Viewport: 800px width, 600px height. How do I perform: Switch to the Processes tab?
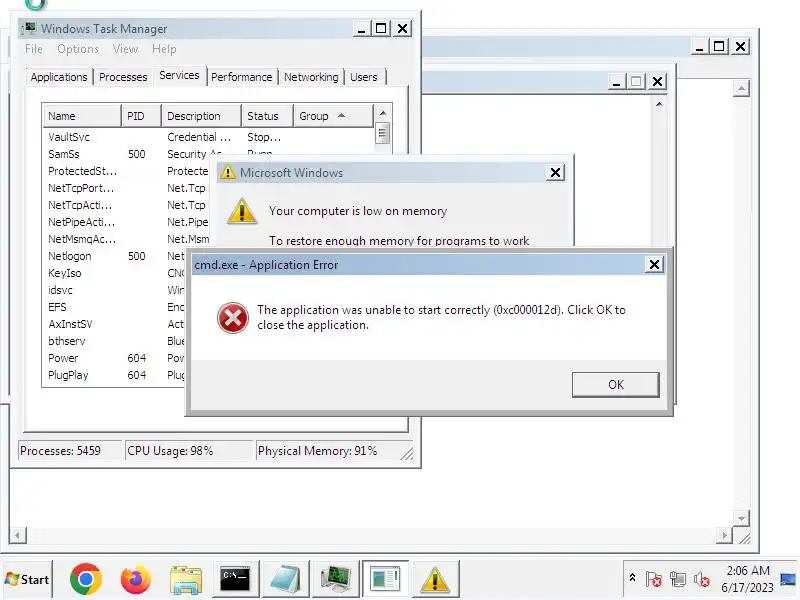(123, 77)
